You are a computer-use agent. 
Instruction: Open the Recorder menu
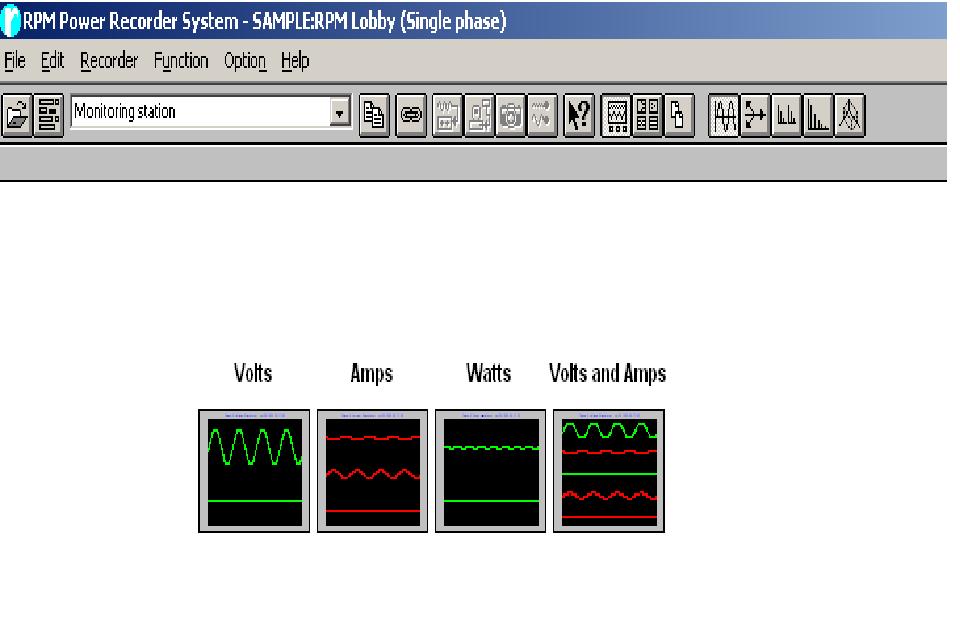109,61
